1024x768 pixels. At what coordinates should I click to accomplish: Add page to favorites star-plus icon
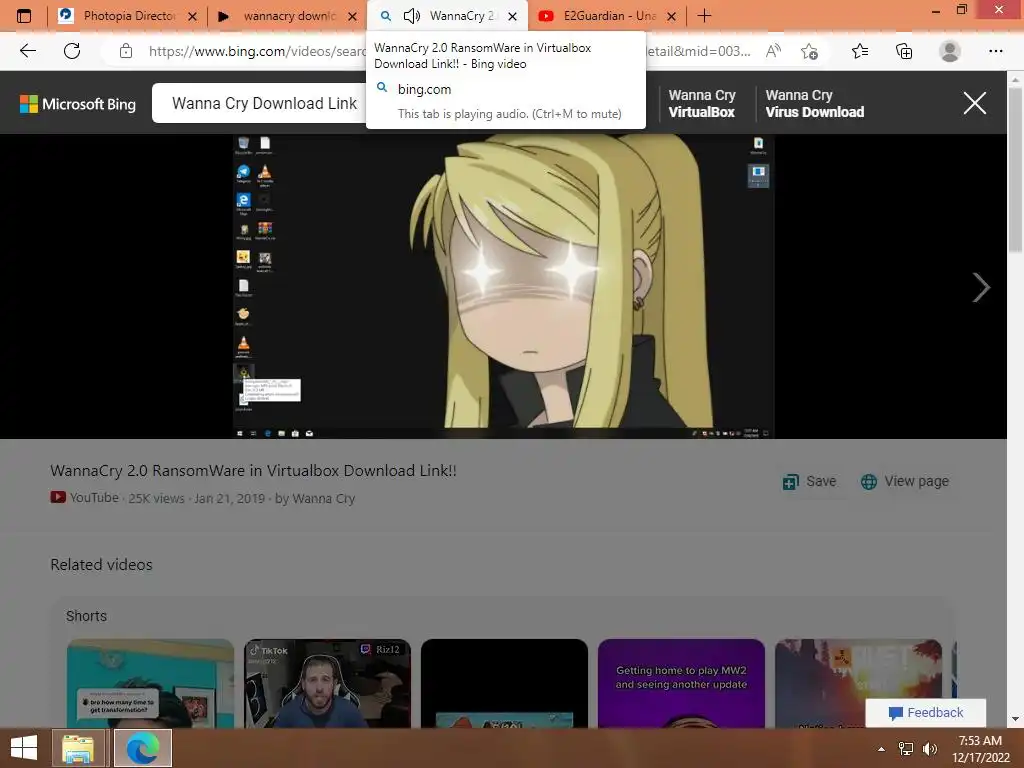tap(809, 51)
